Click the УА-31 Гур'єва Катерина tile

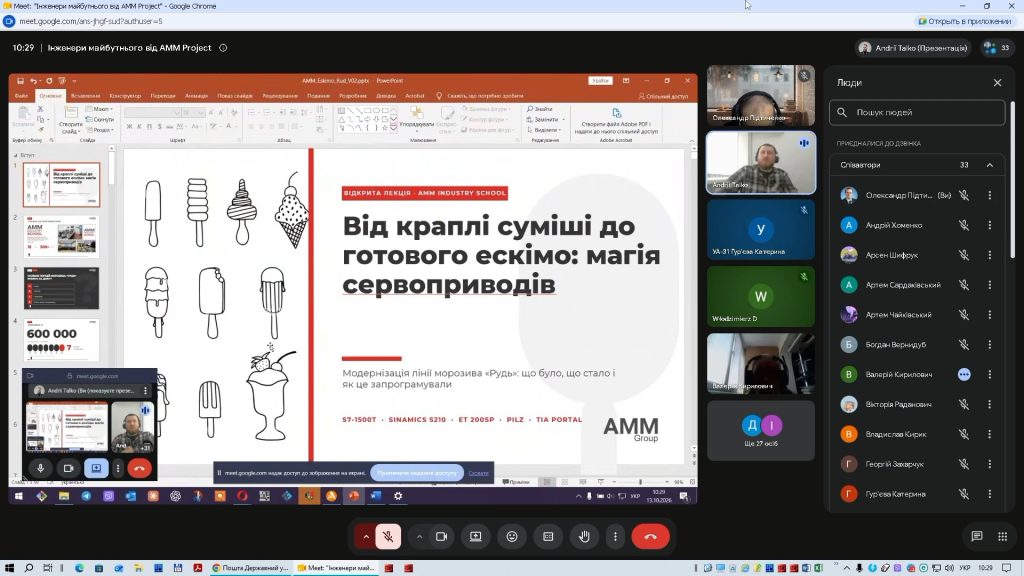click(x=761, y=230)
